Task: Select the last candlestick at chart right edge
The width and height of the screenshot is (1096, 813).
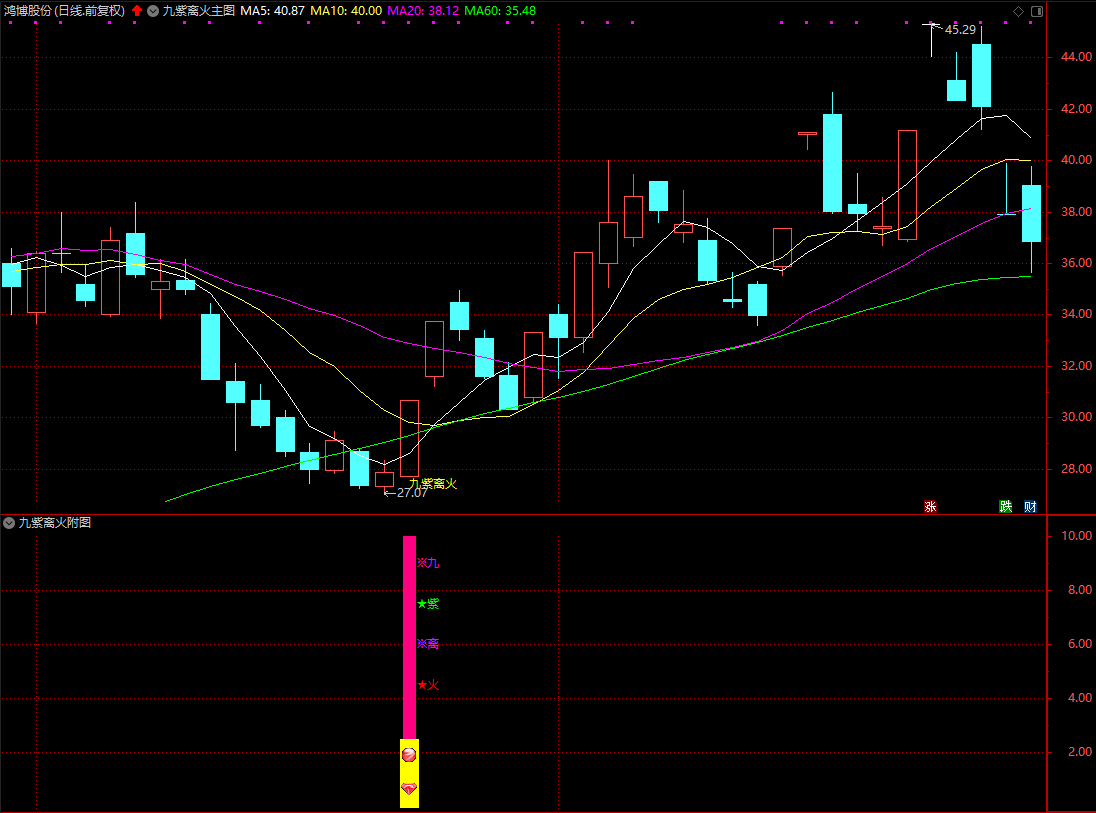Action: pos(1032,213)
